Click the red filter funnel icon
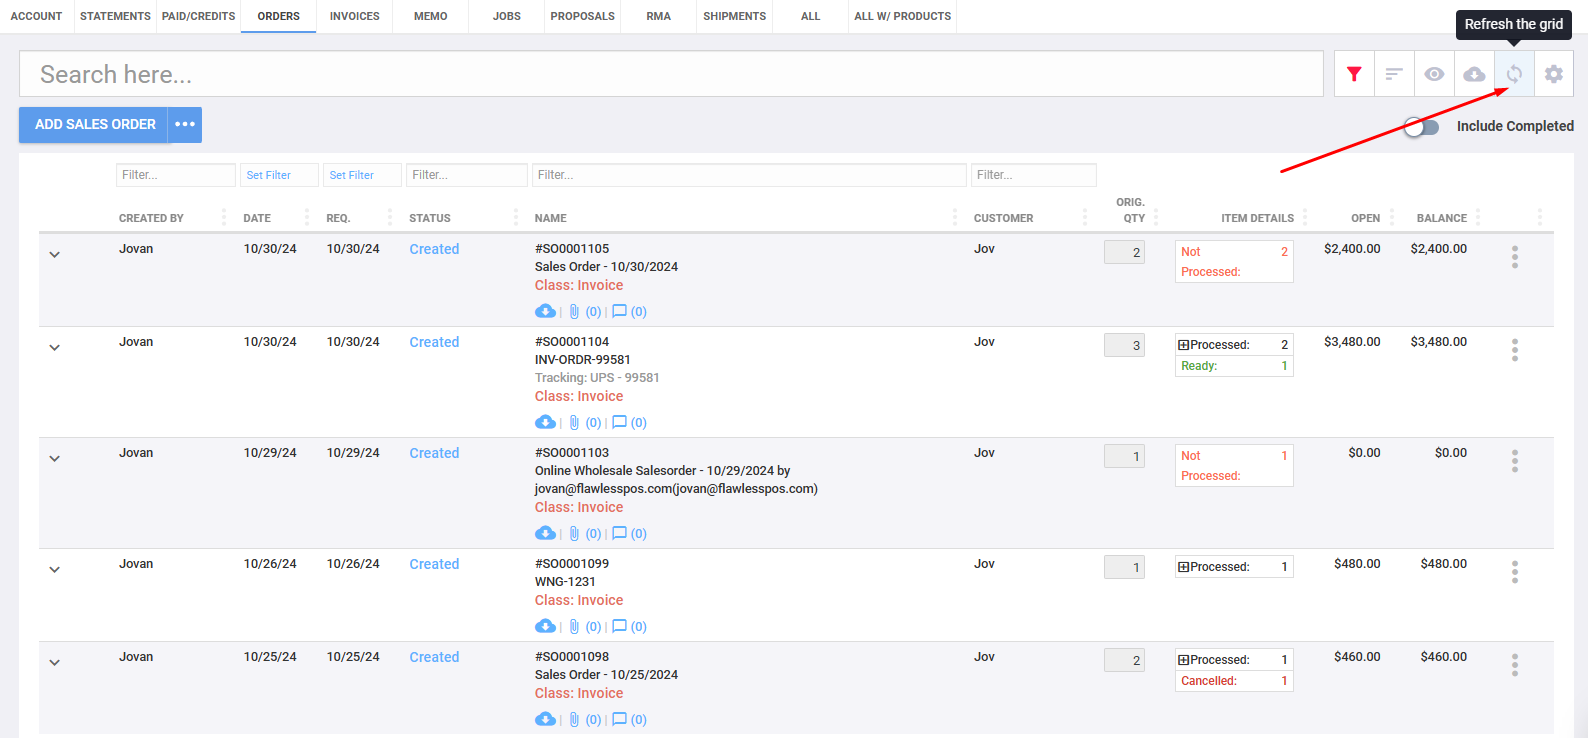 point(1354,74)
